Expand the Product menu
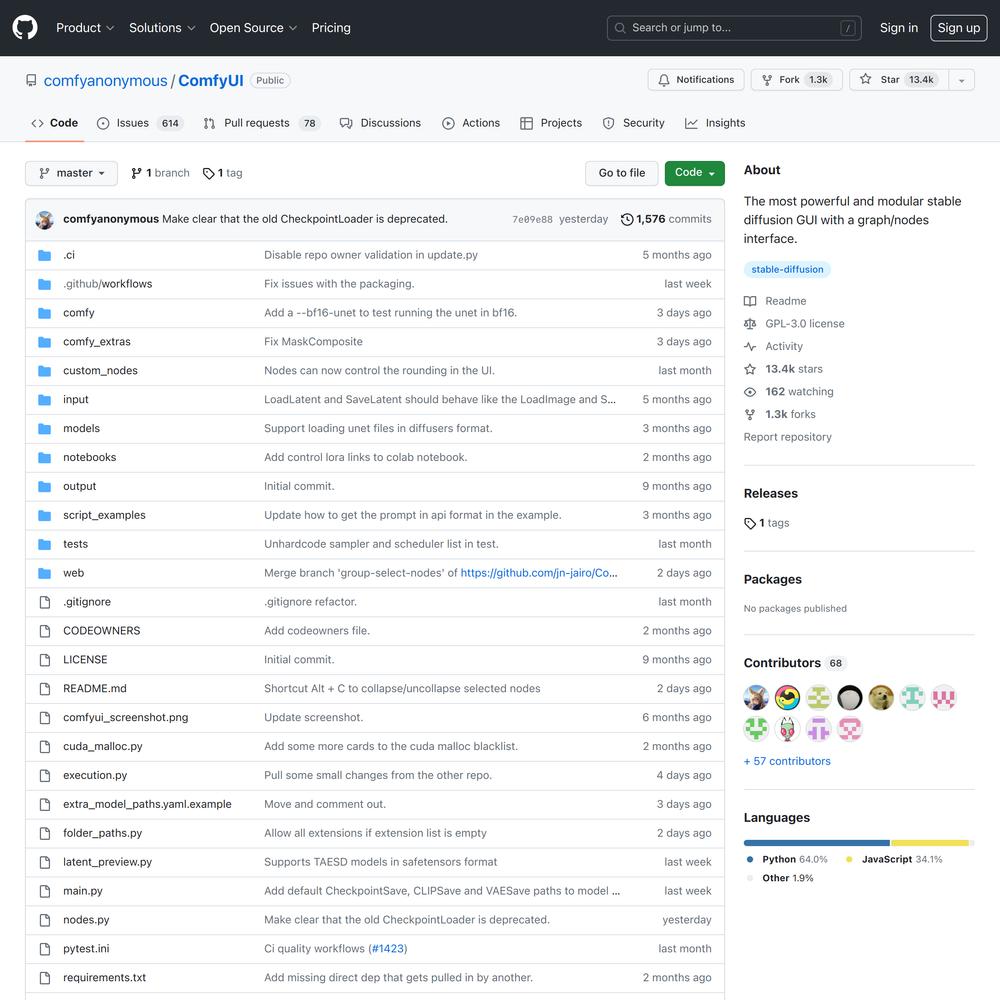The height and width of the screenshot is (1000, 1000). (85, 28)
